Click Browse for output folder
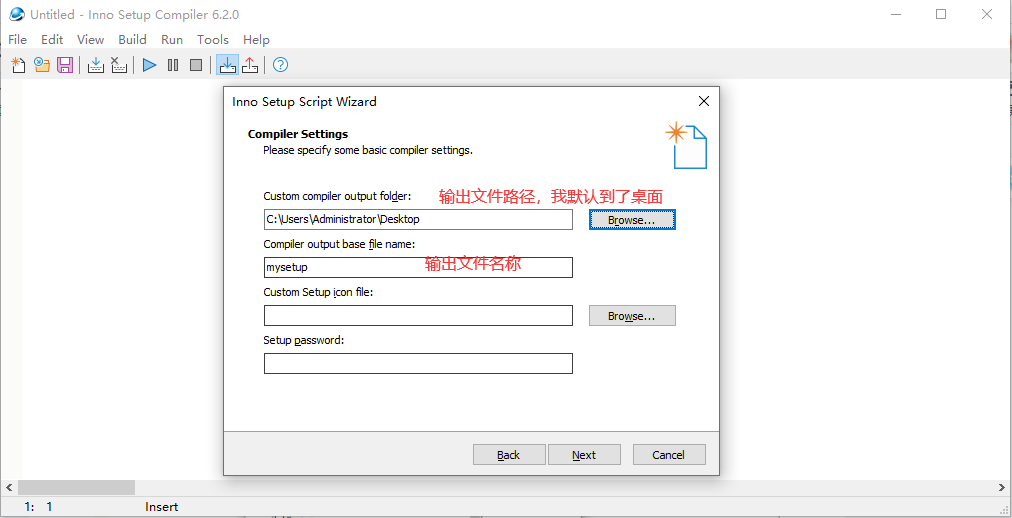This screenshot has height=518, width=1012. coord(632,220)
